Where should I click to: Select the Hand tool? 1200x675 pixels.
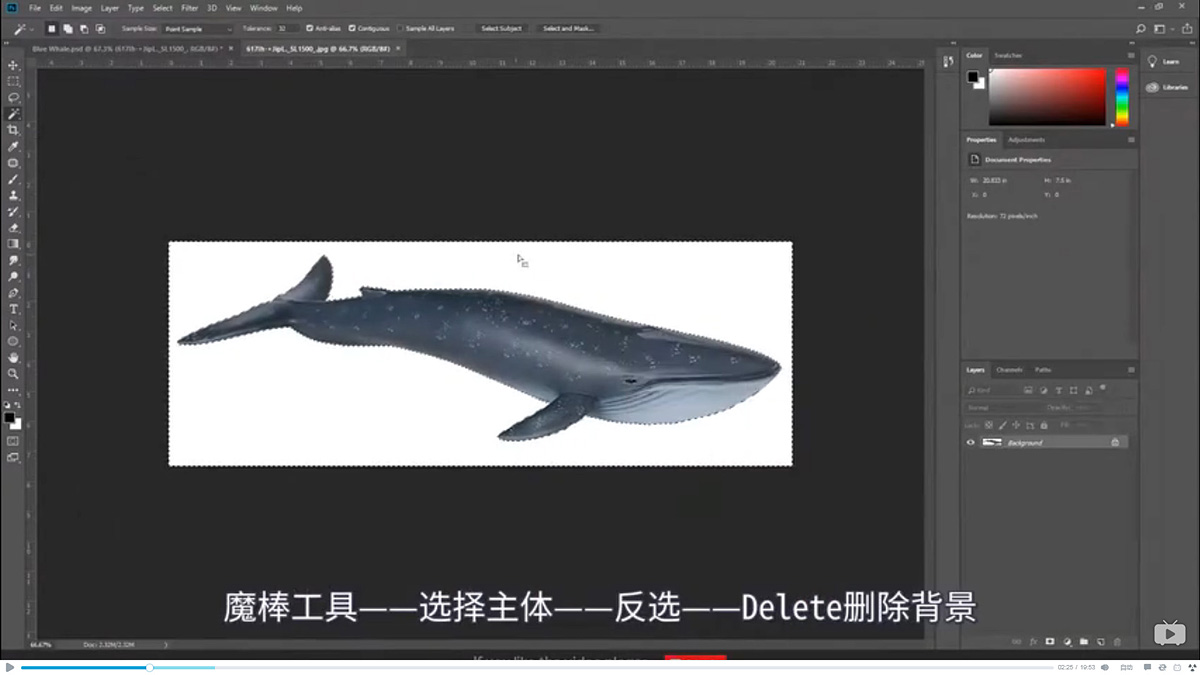coord(13,357)
